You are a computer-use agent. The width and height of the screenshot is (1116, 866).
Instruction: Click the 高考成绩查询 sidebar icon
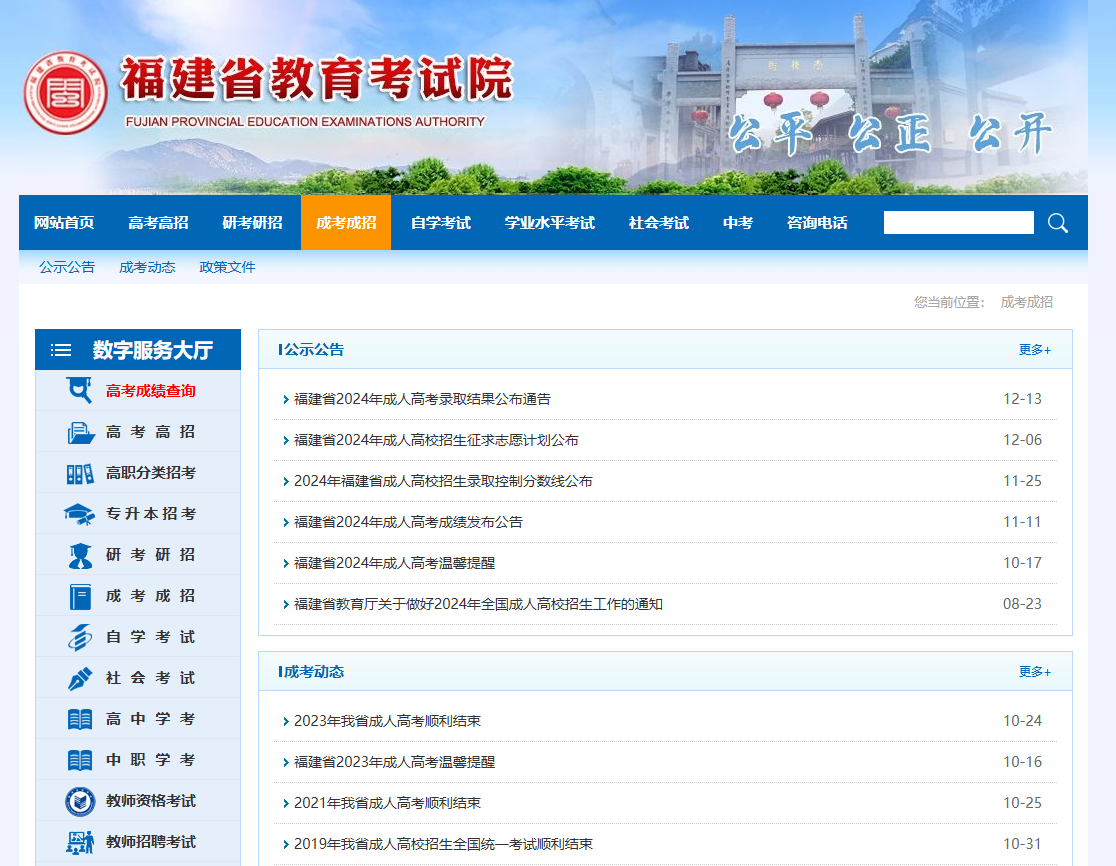click(x=79, y=390)
